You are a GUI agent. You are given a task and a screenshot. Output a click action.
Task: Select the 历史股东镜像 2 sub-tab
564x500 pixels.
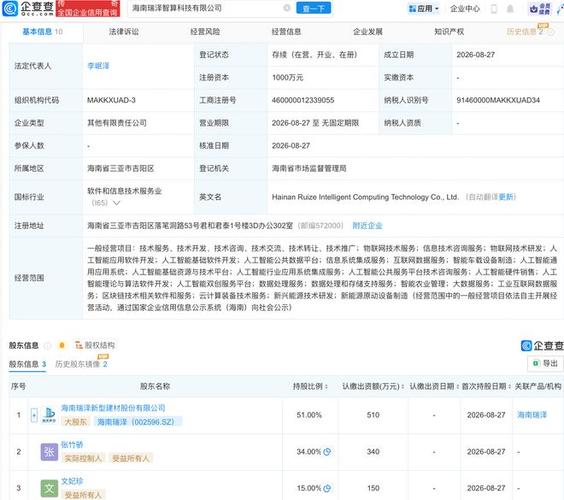[81, 364]
